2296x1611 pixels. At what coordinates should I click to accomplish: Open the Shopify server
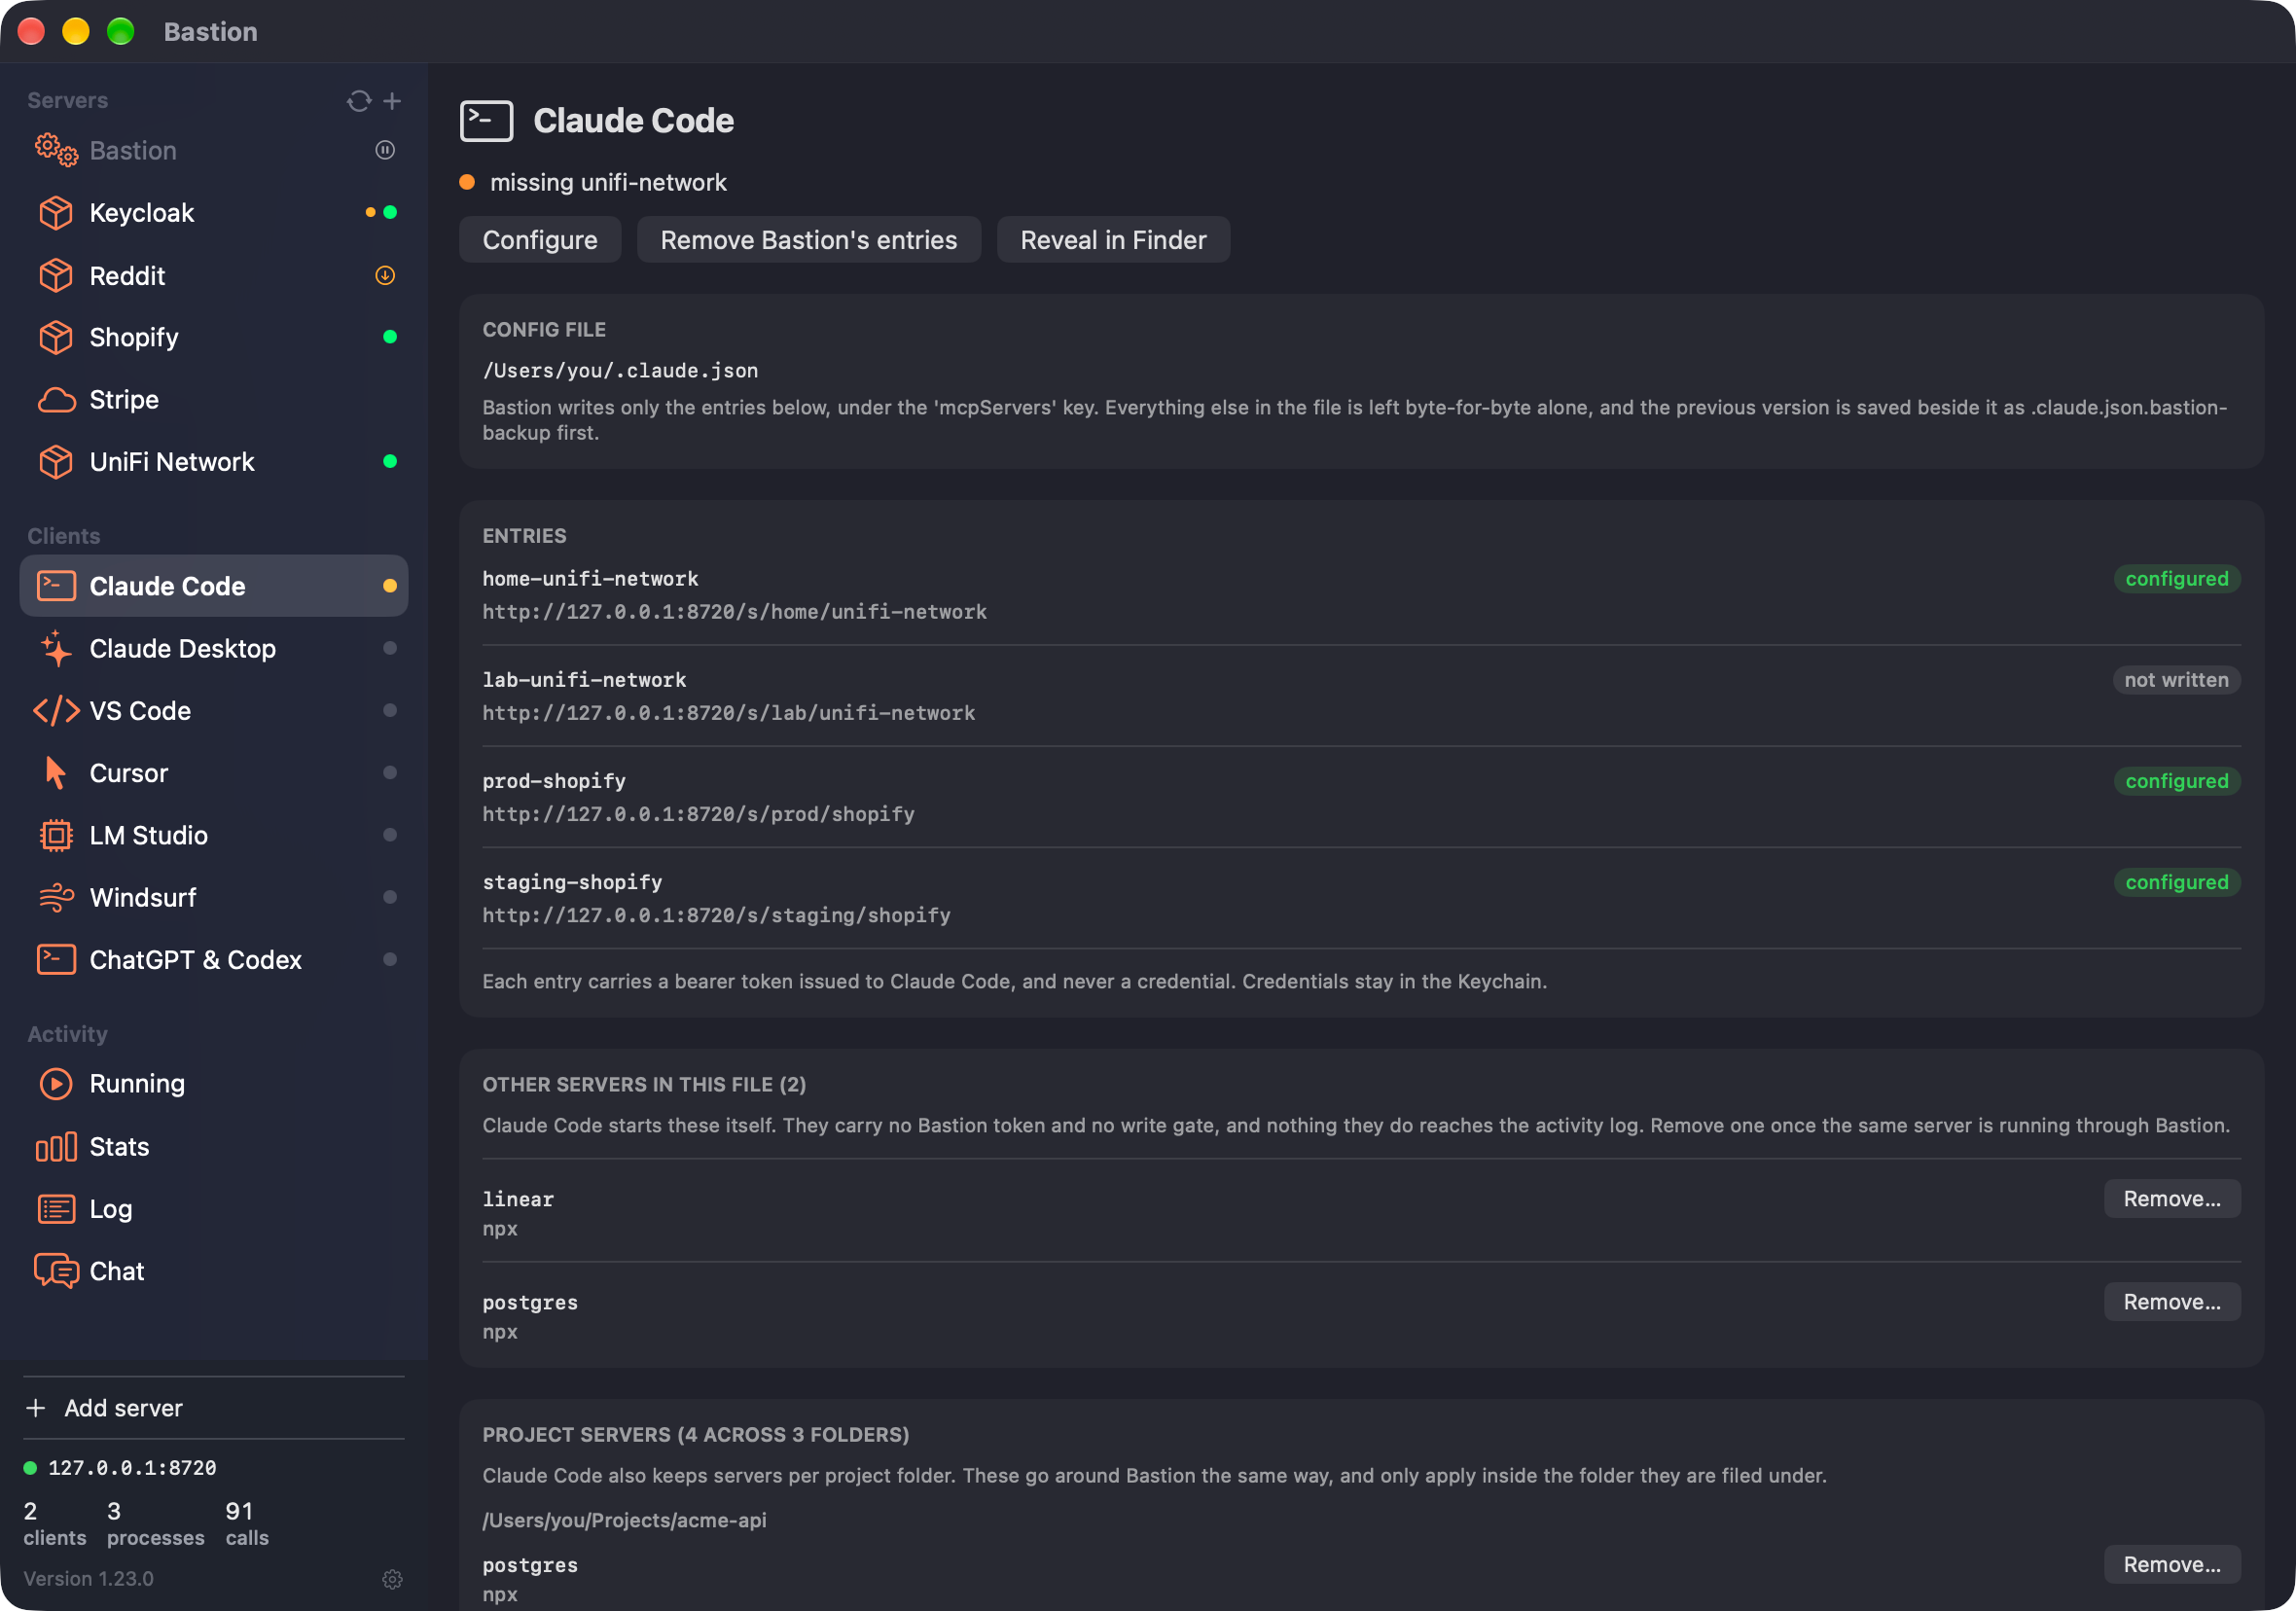214,337
